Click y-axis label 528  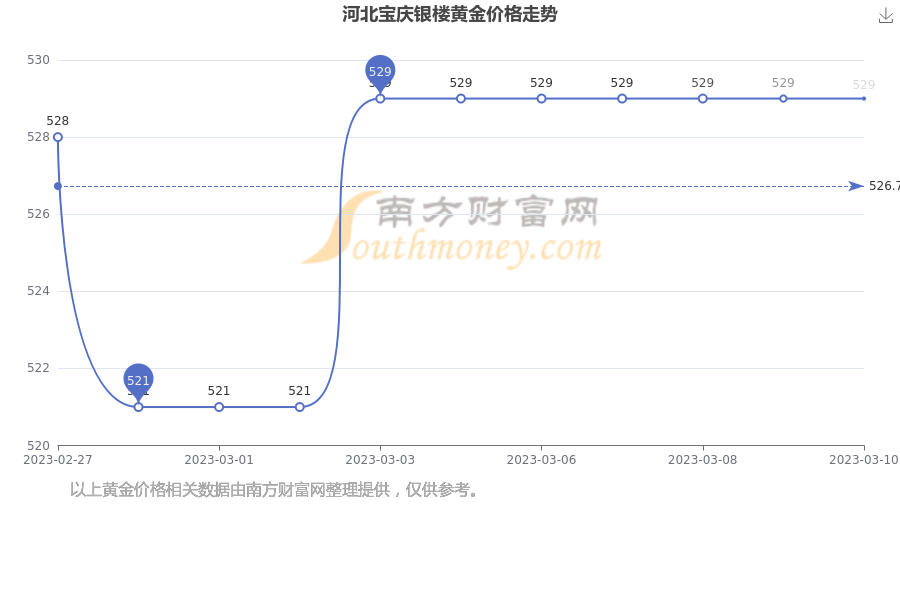pos(38,137)
